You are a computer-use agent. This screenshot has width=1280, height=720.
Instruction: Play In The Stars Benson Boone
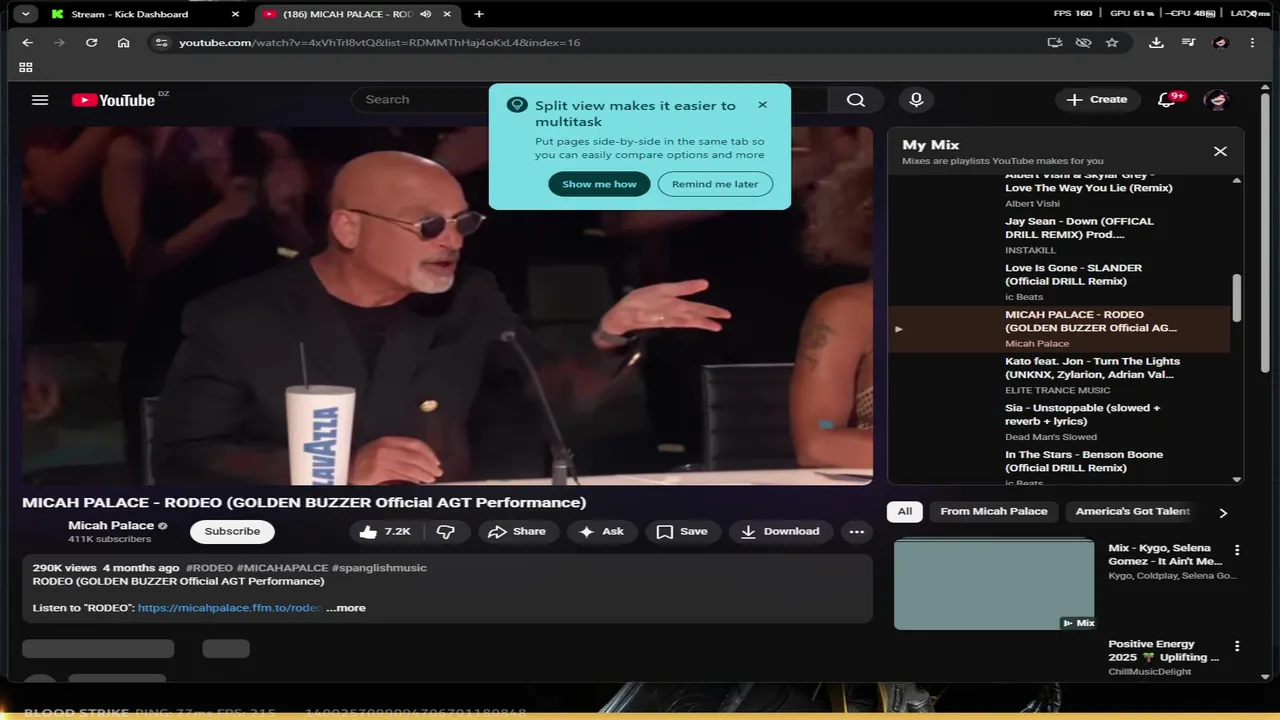pos(1060,466)
